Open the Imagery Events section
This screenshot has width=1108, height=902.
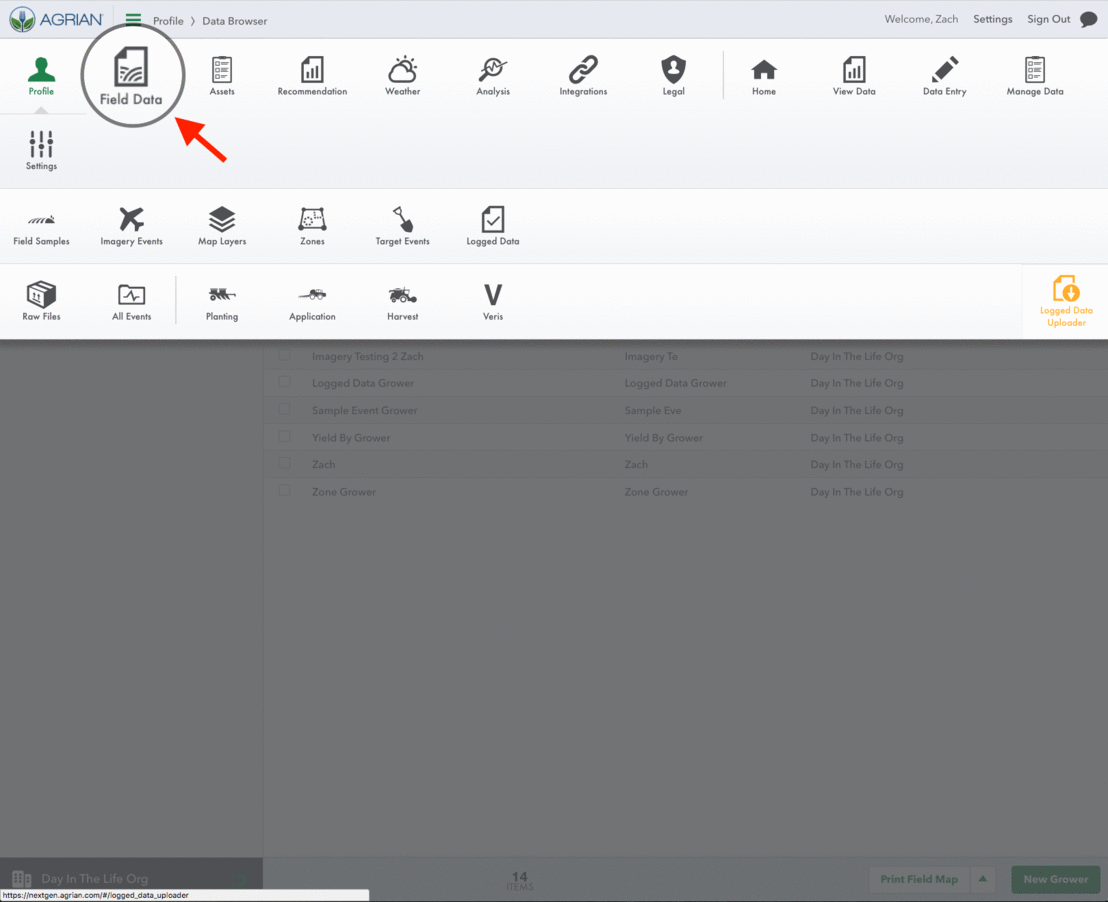tap(131, 225)
